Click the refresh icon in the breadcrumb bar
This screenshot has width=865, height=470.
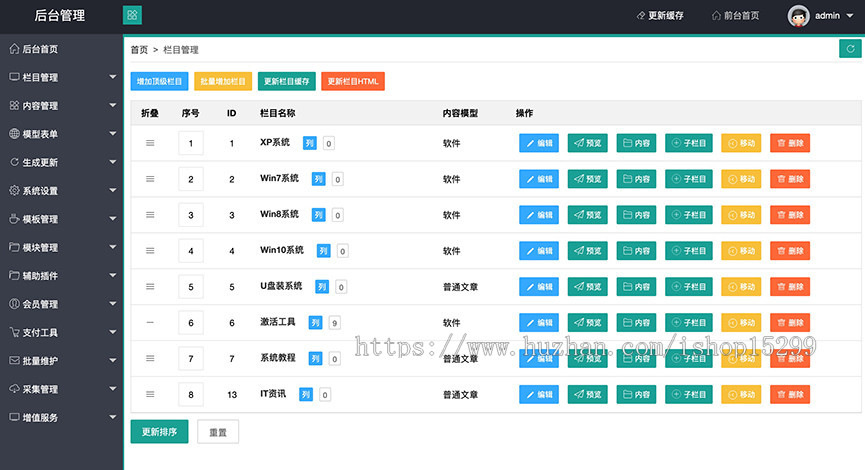point(850,49)
